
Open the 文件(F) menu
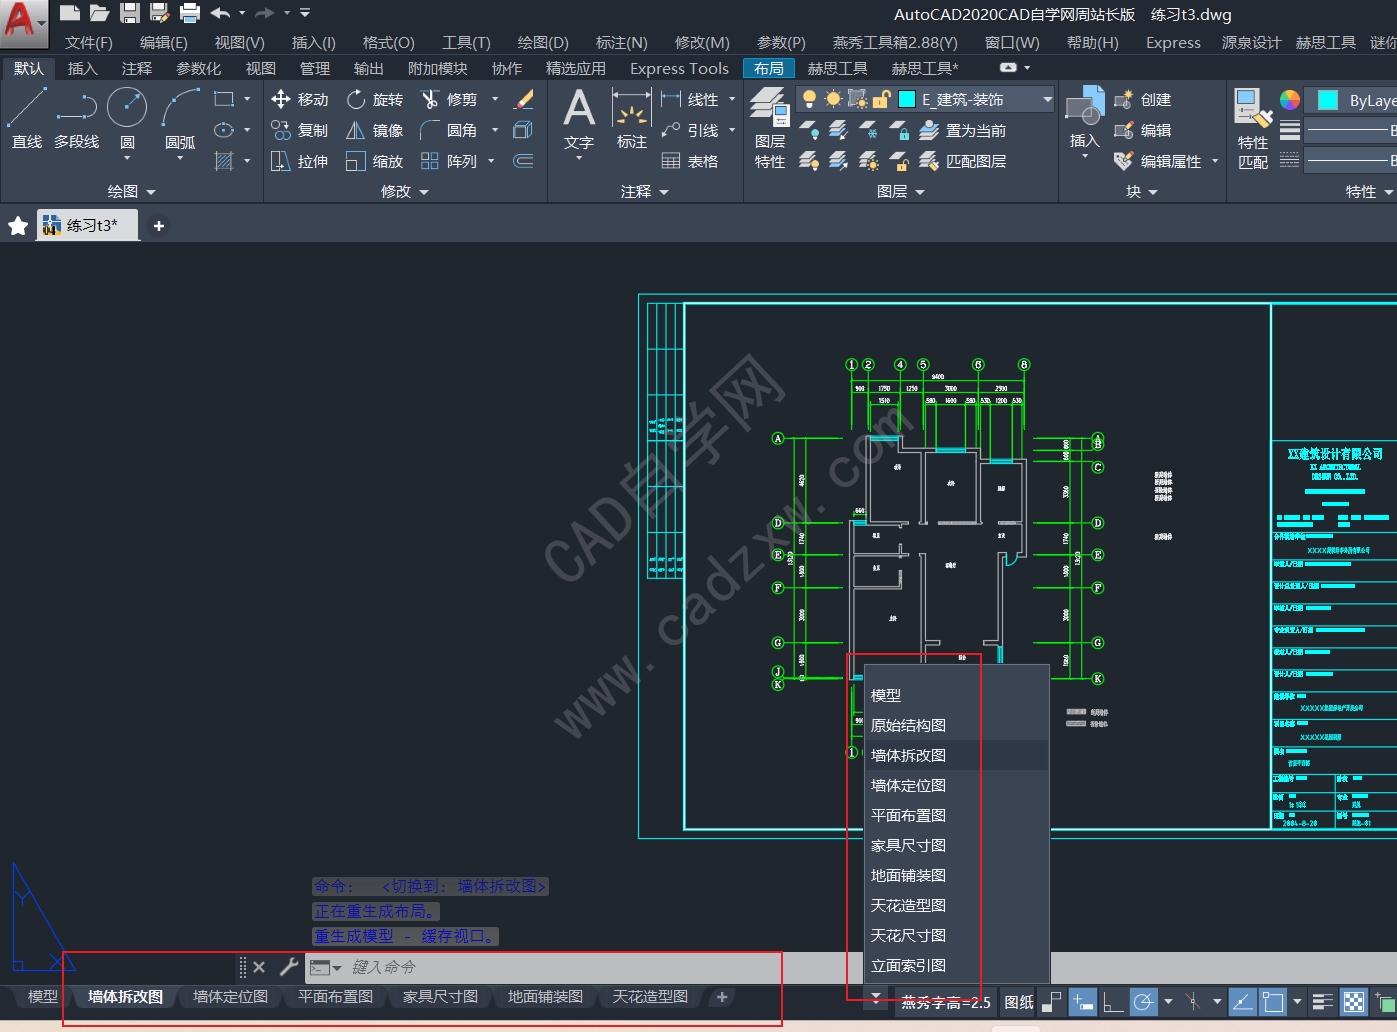[x=88, y=42]
